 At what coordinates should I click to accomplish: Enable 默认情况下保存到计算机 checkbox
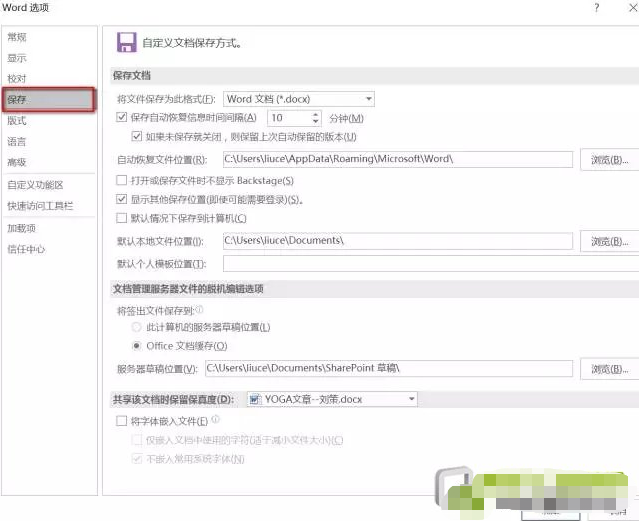pos(121,218)
